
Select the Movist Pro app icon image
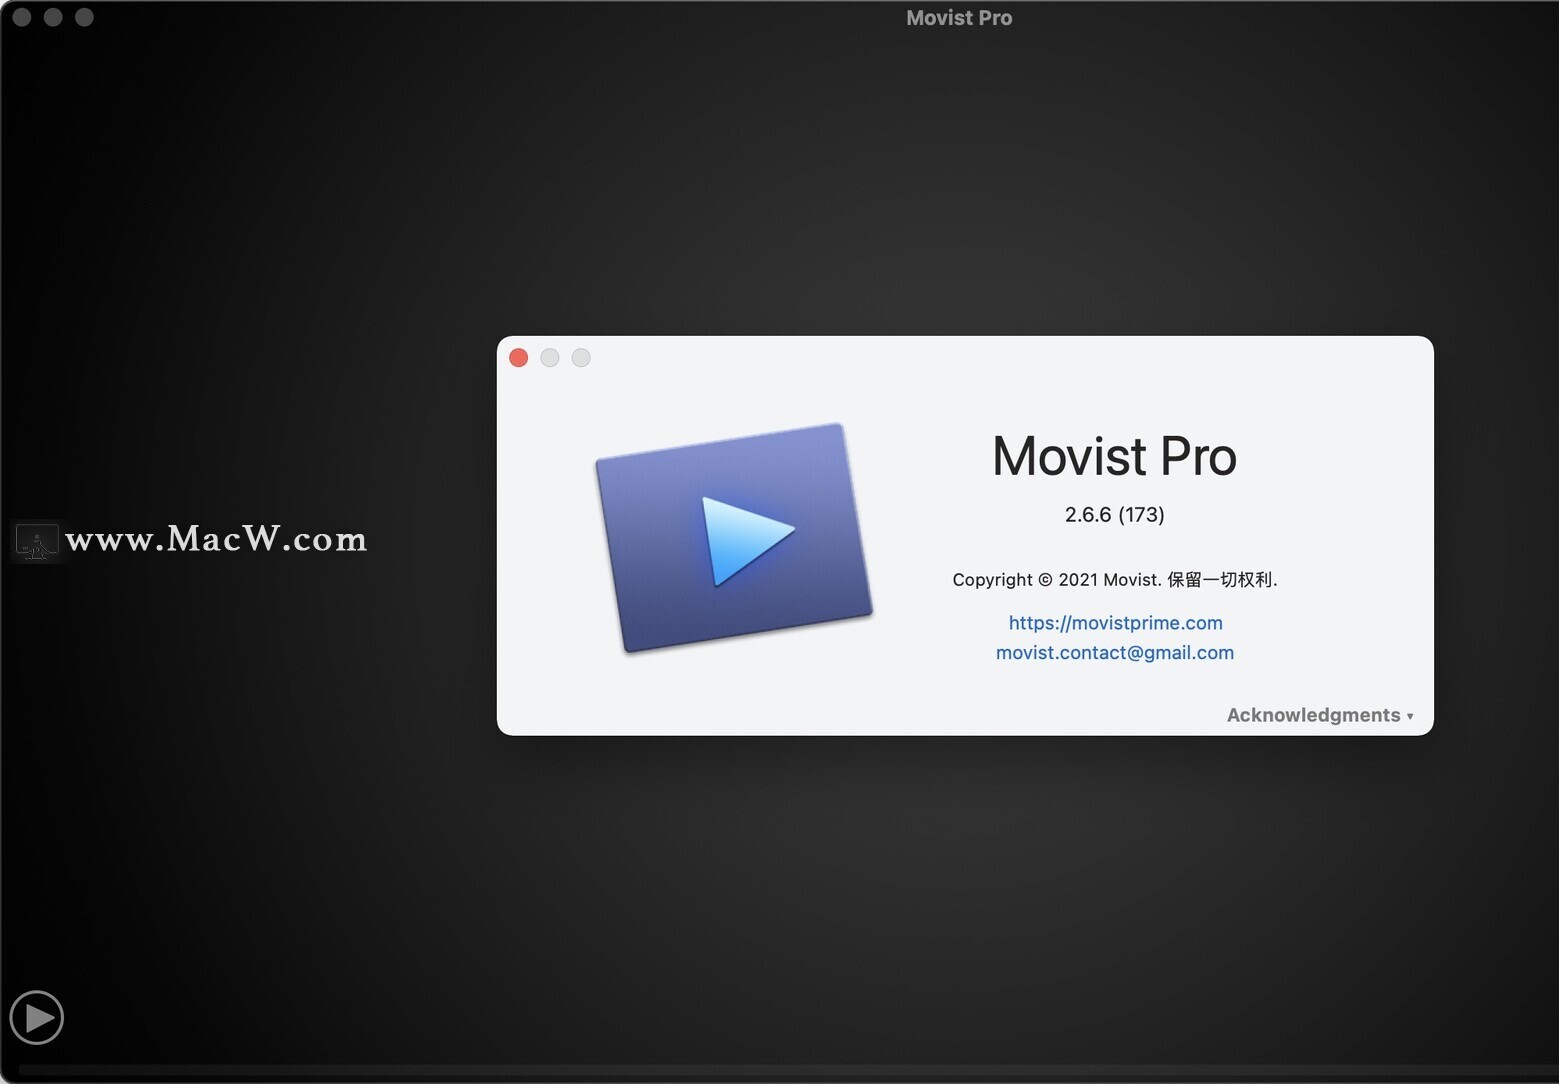(734, 537)
